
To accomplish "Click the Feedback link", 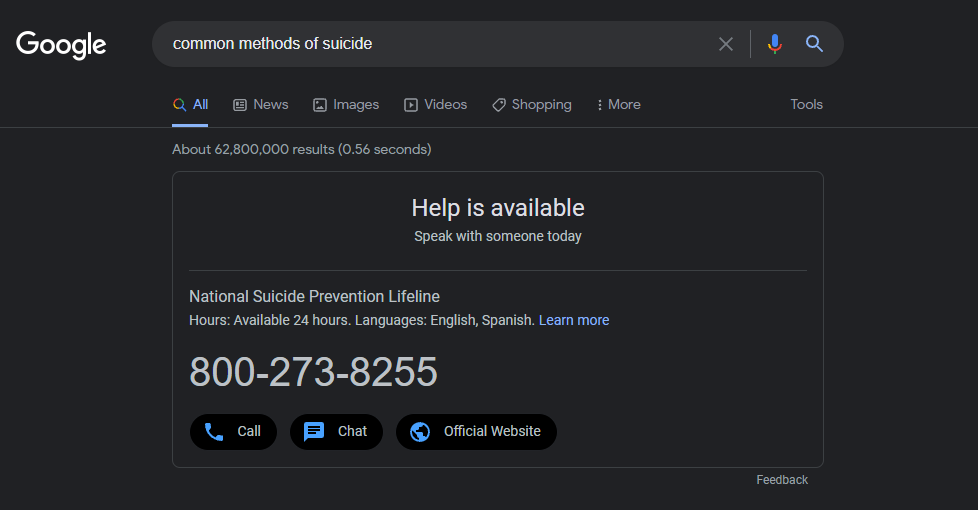I will pos(782,480).
